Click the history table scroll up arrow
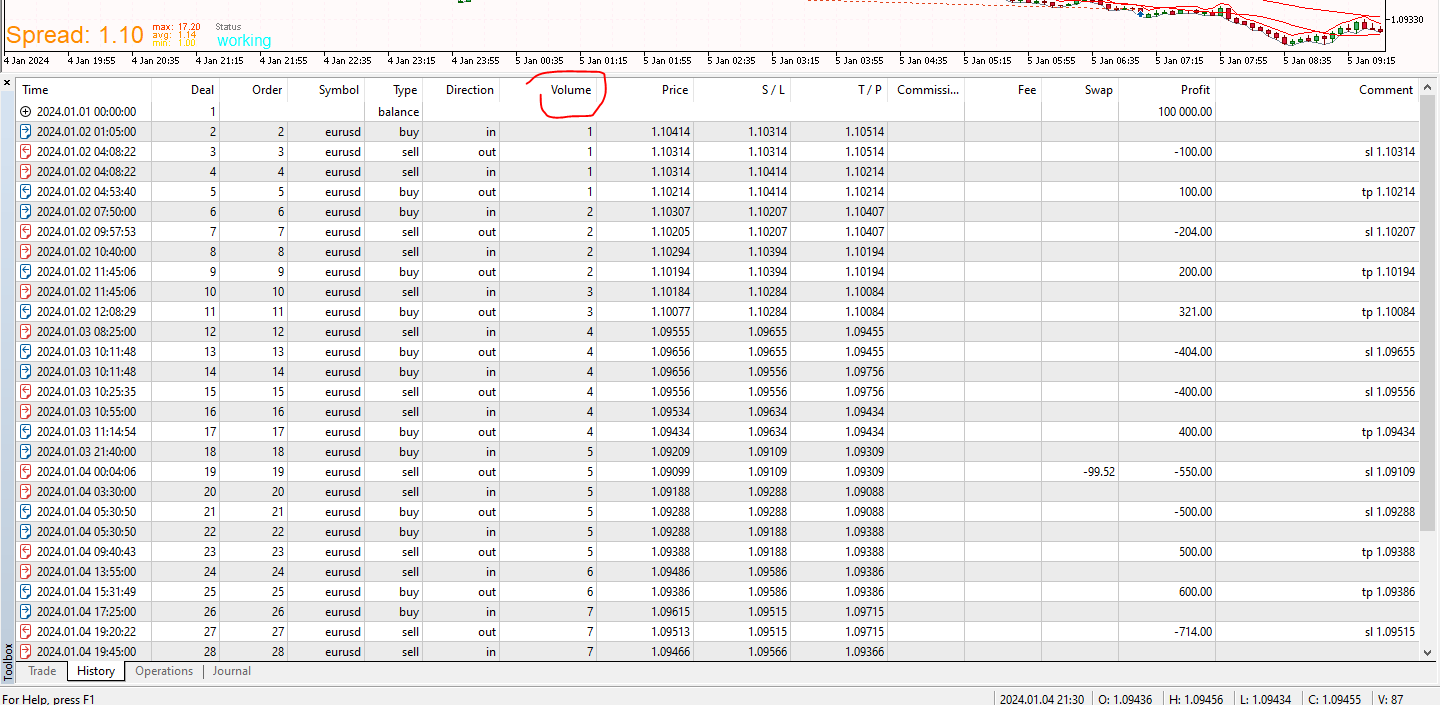 [1428, 88]
